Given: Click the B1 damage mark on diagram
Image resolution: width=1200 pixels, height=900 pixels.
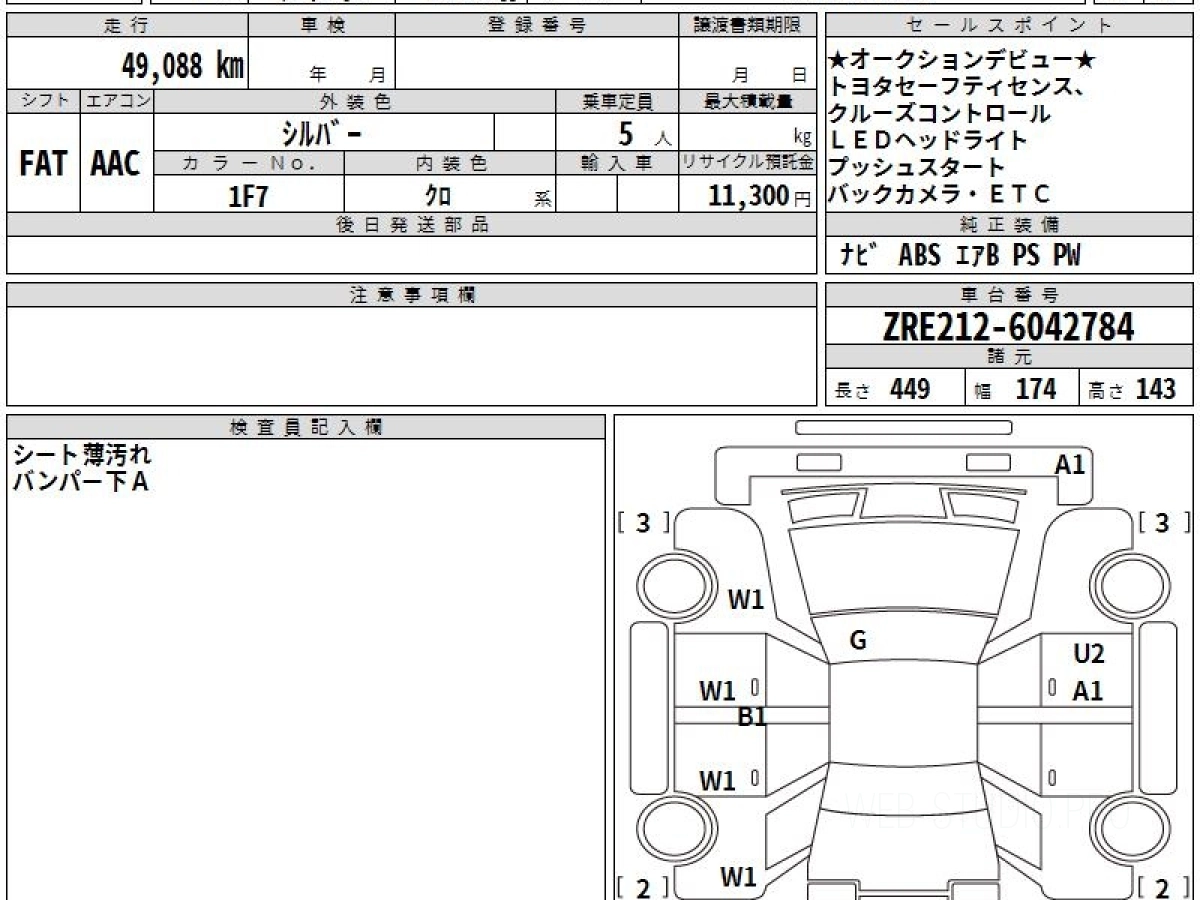Looking at the screenshot, I should click(x=752, y=716).
